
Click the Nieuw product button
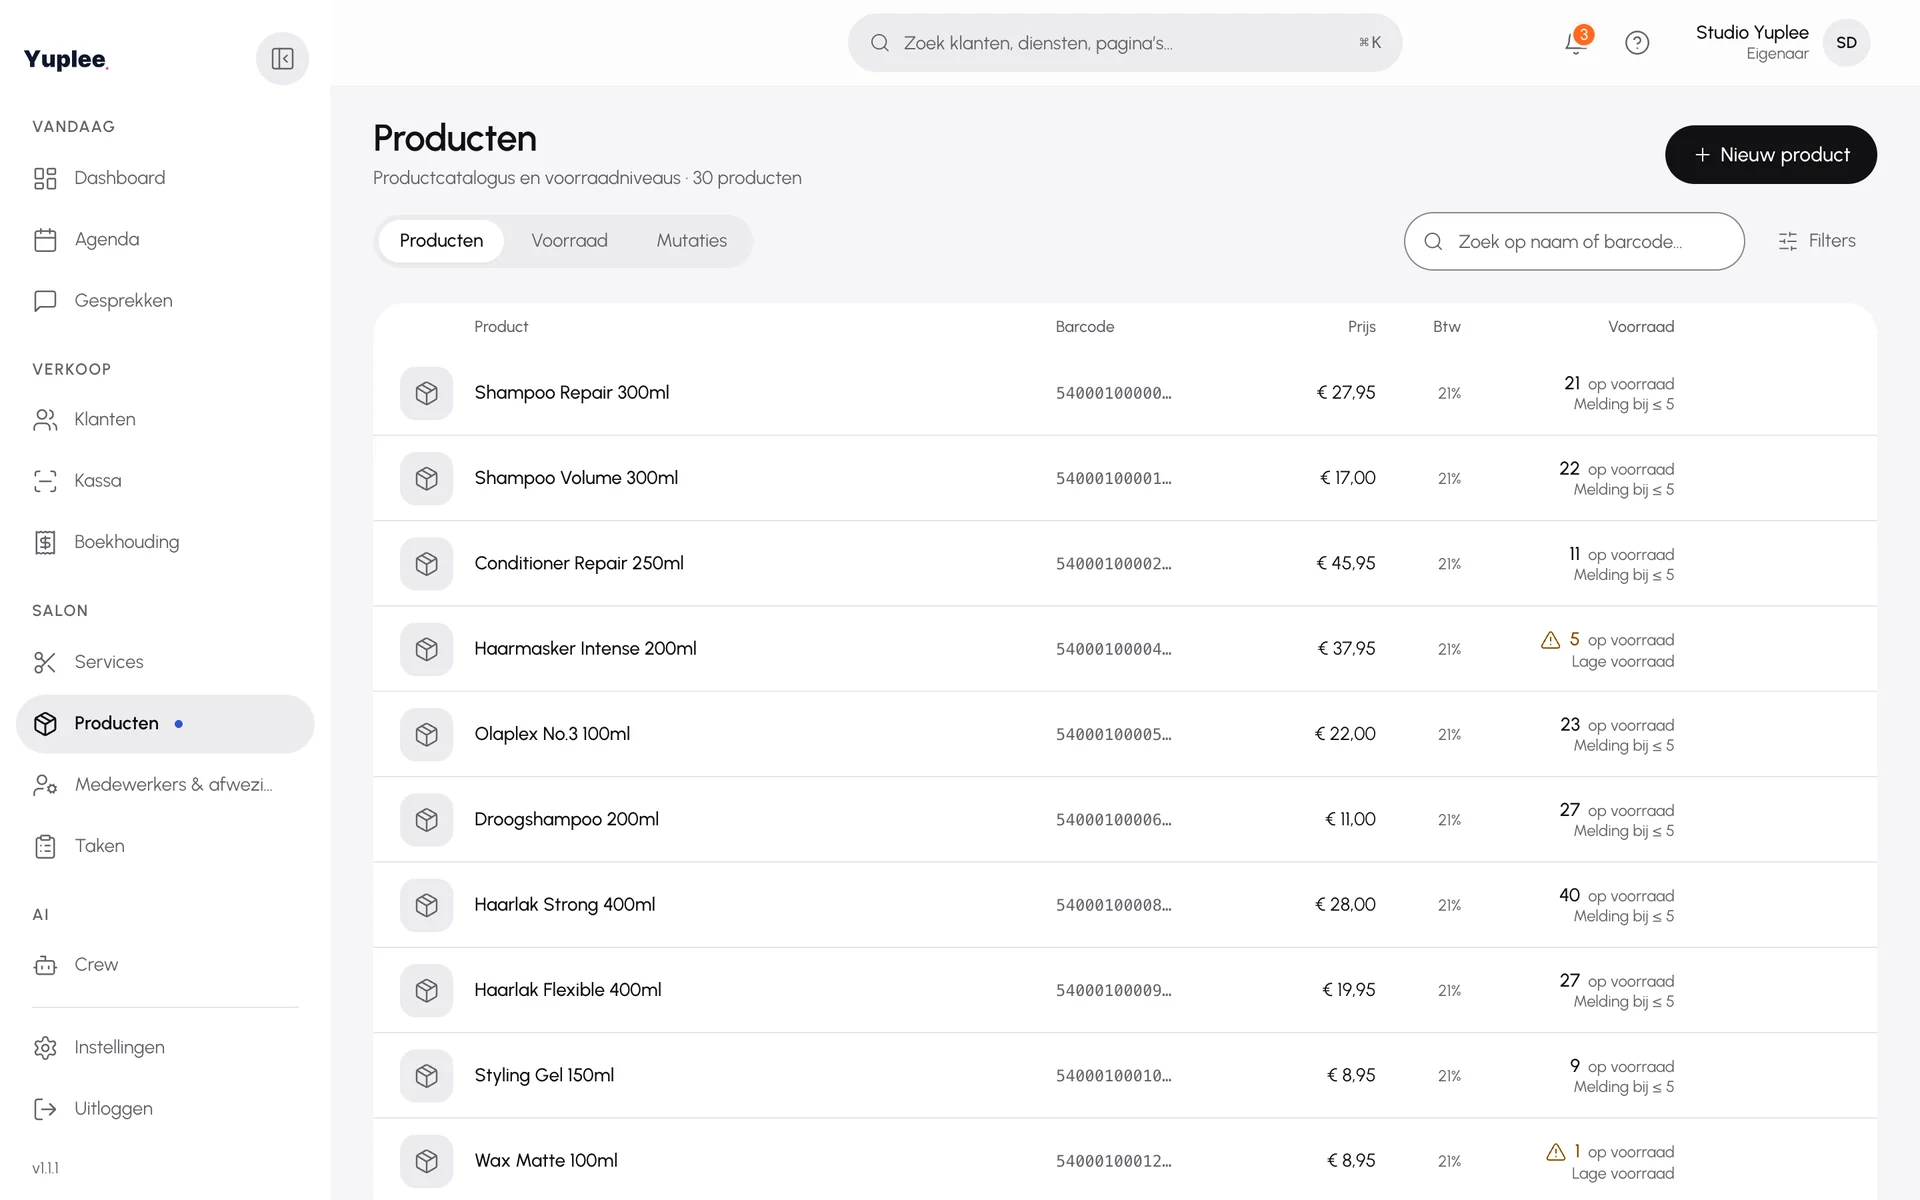[x=1770, y=155]
